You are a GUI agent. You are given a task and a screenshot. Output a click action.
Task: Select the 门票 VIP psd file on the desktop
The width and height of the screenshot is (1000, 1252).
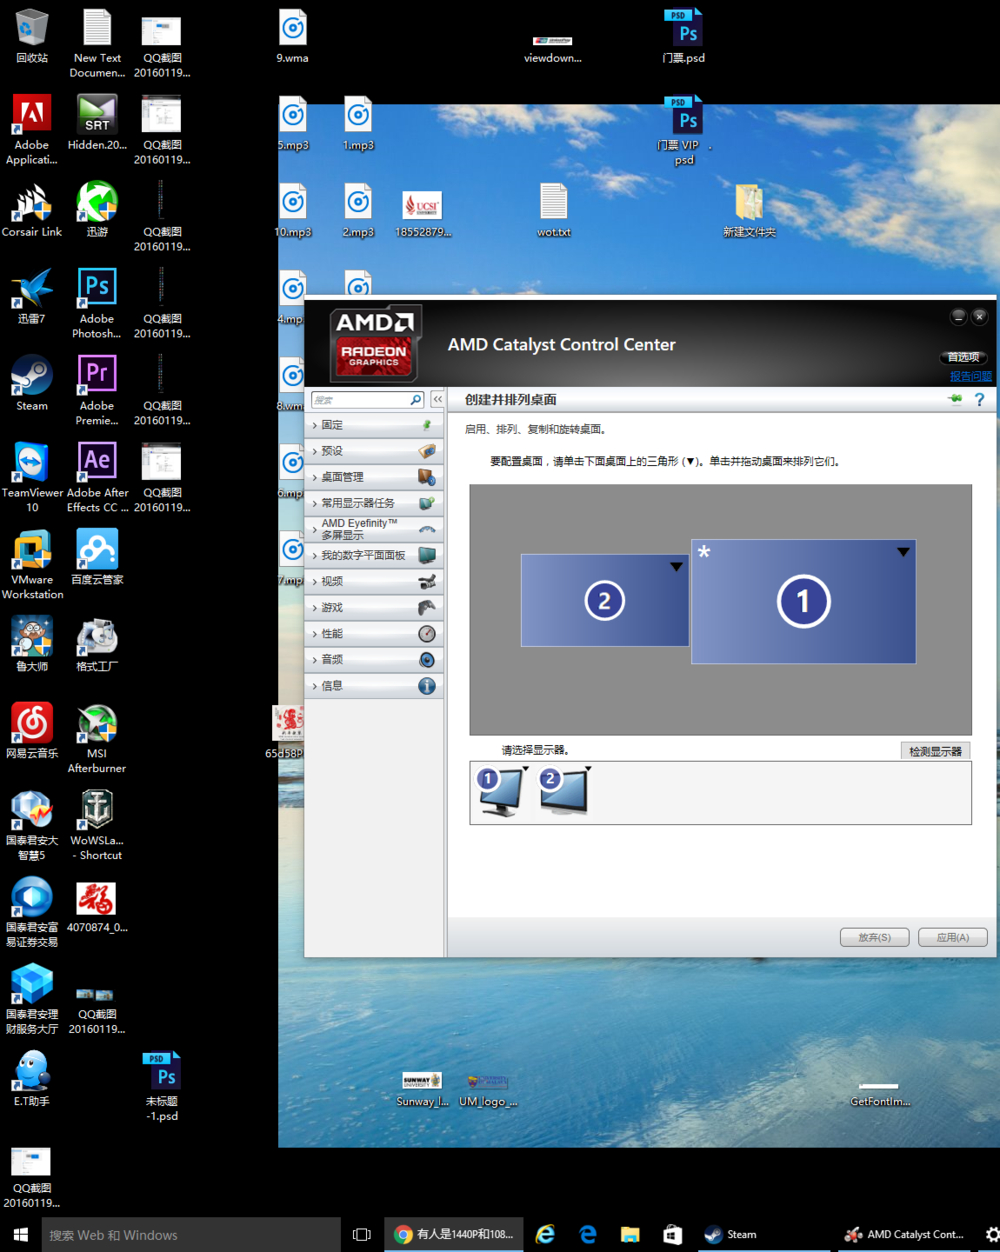click(x=684, y=131)
